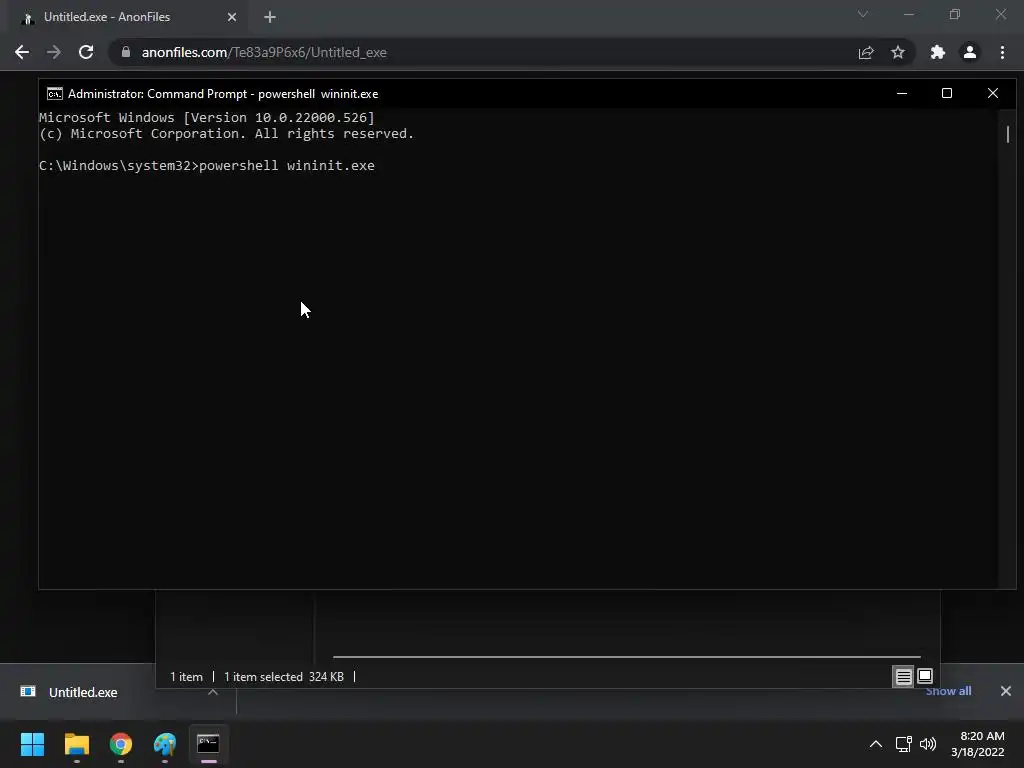Screen dimensions: 1024x768
Task: Click the forward navigation arrow
Action: (x=54, y=52)
